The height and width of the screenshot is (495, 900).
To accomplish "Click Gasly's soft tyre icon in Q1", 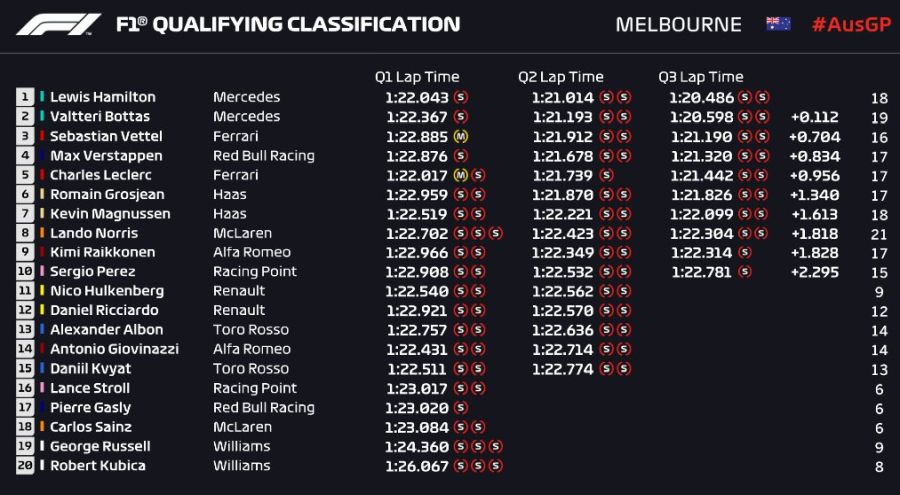I will pyautogui.click(x=460, y=408).
